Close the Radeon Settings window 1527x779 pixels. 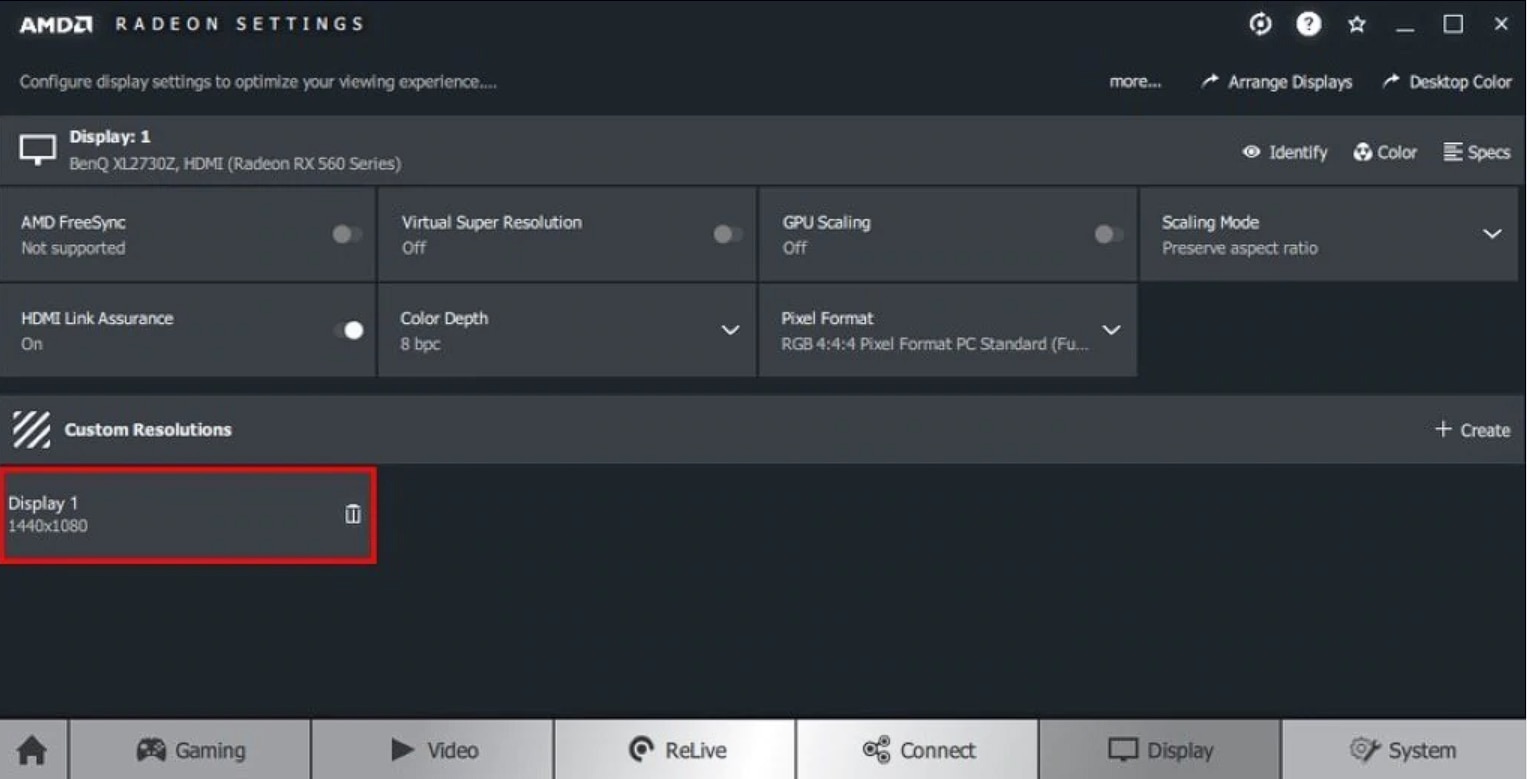click(1501, 24)
